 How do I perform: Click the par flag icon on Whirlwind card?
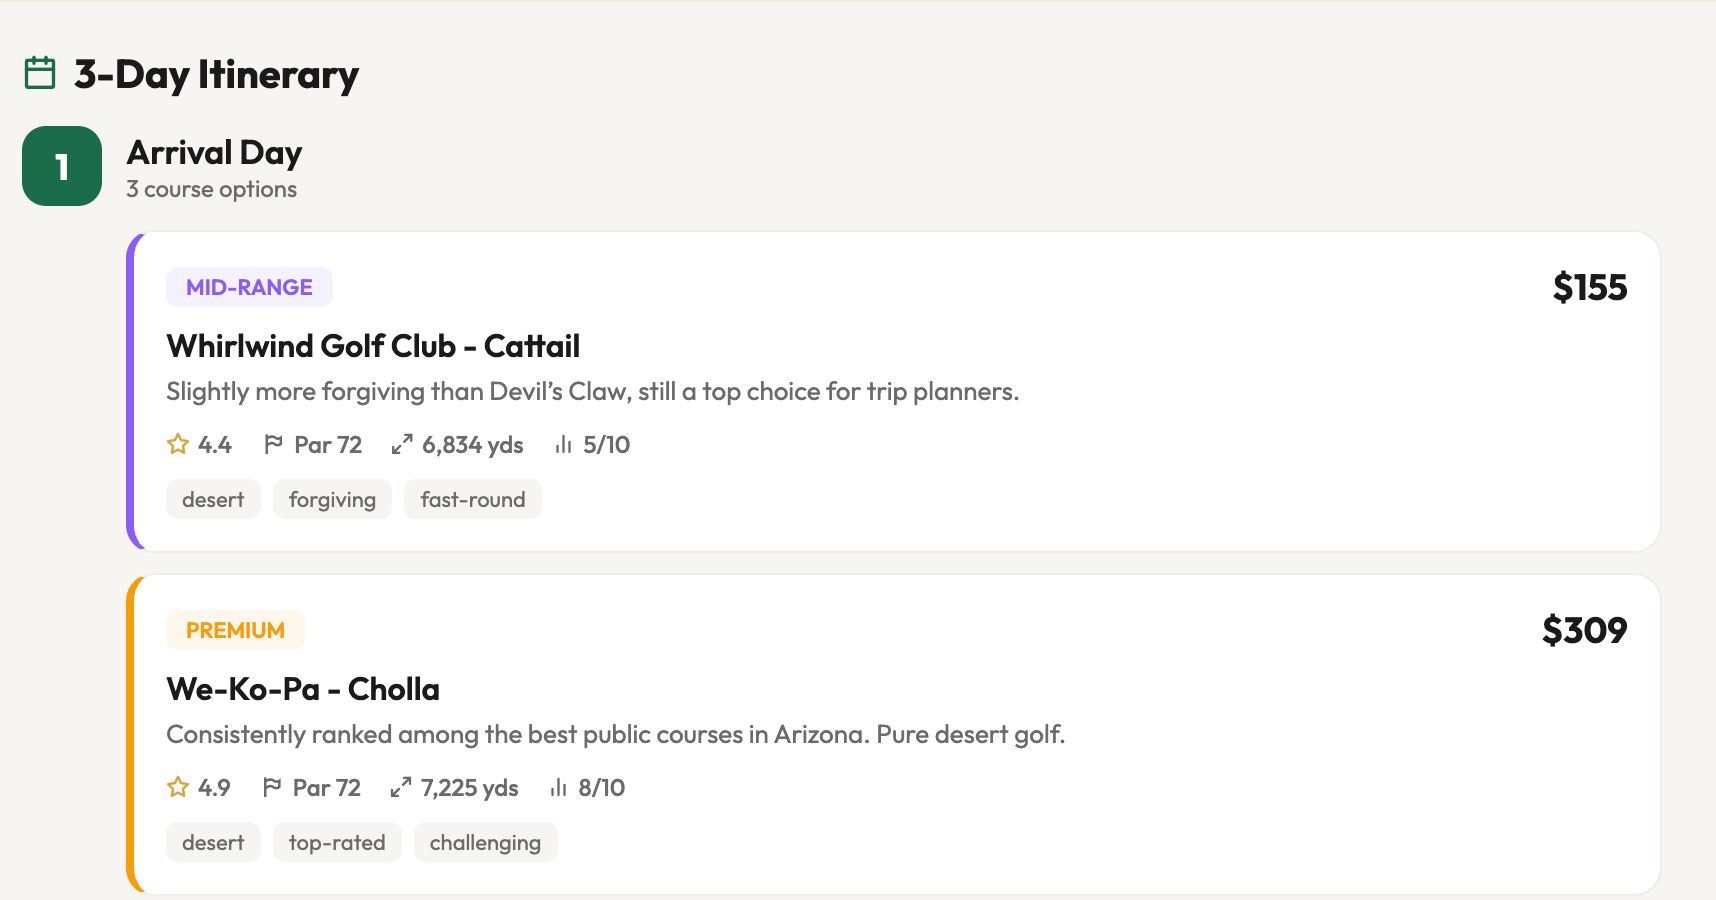(273, 444)
